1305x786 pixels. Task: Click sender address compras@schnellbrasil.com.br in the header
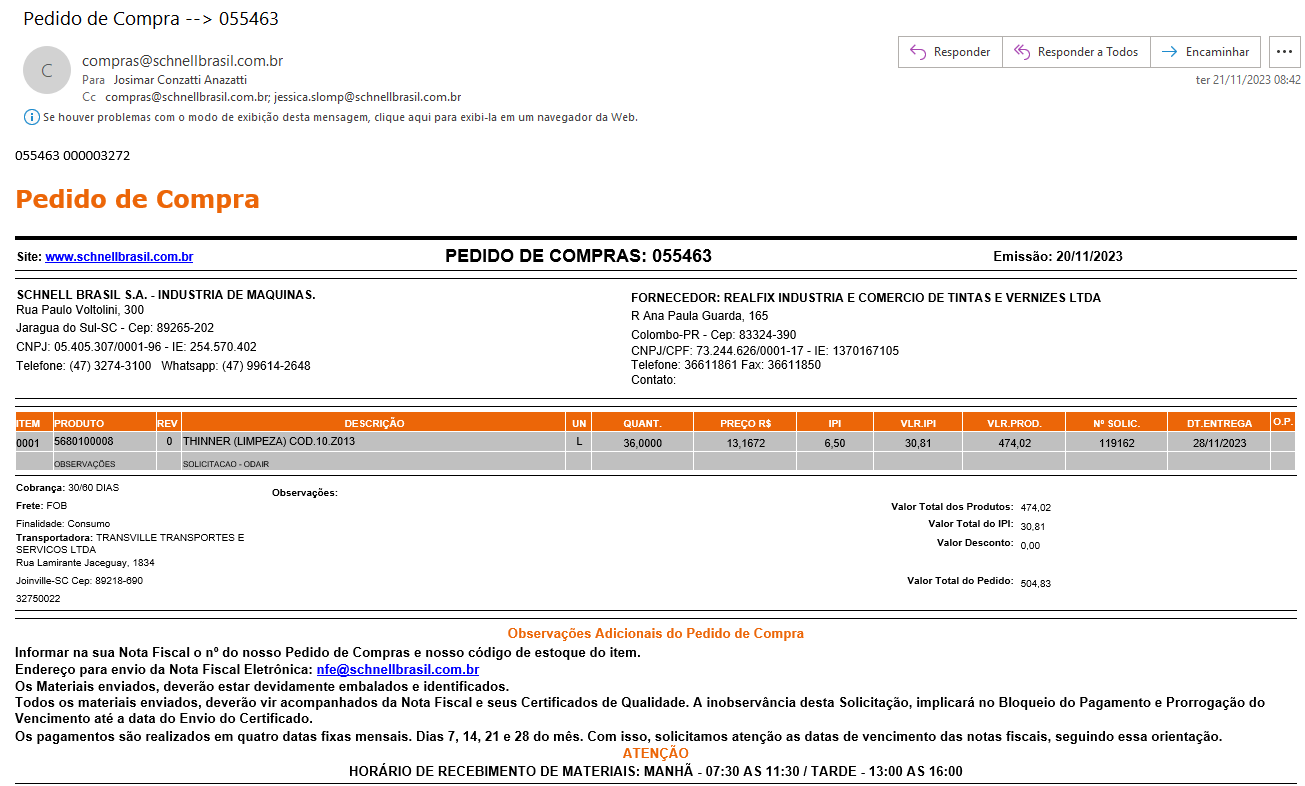pyautogui.click(x=182, y=61)
